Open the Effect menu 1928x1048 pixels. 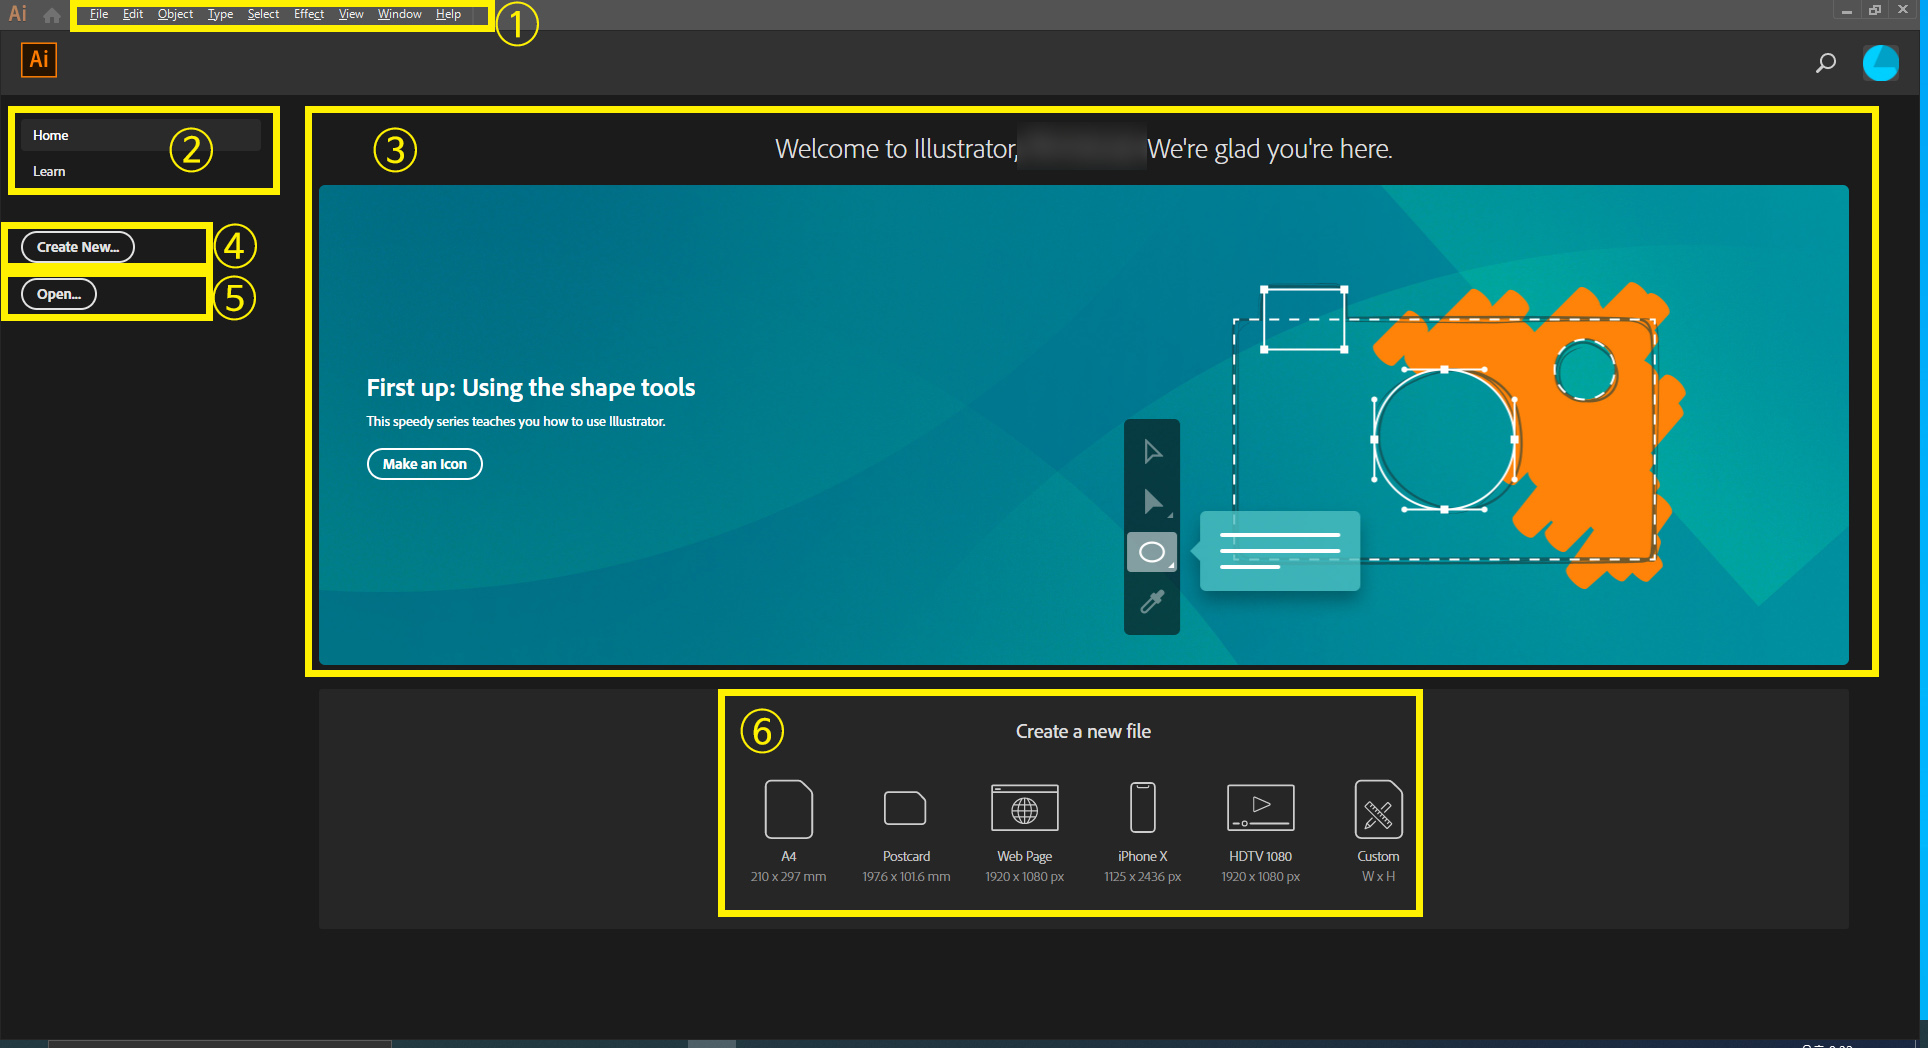click(x=309, y=14)
